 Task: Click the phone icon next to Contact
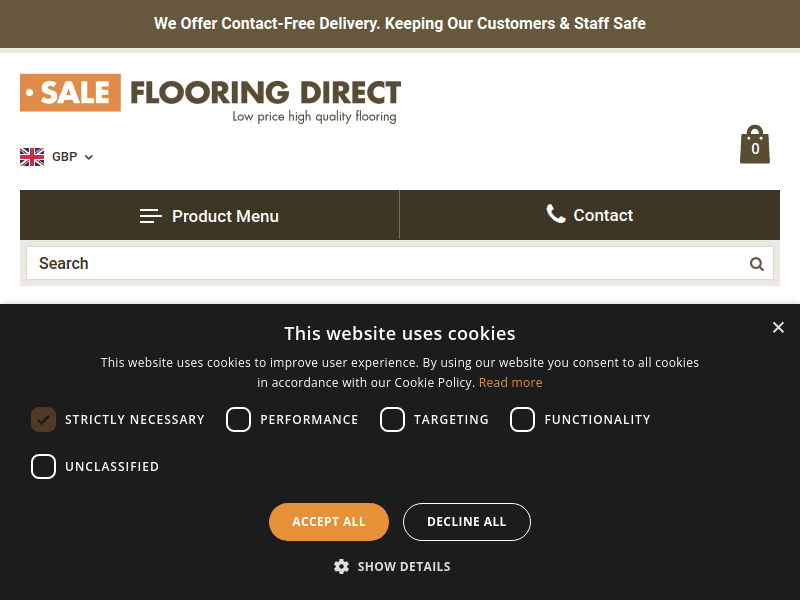point(556,214)
